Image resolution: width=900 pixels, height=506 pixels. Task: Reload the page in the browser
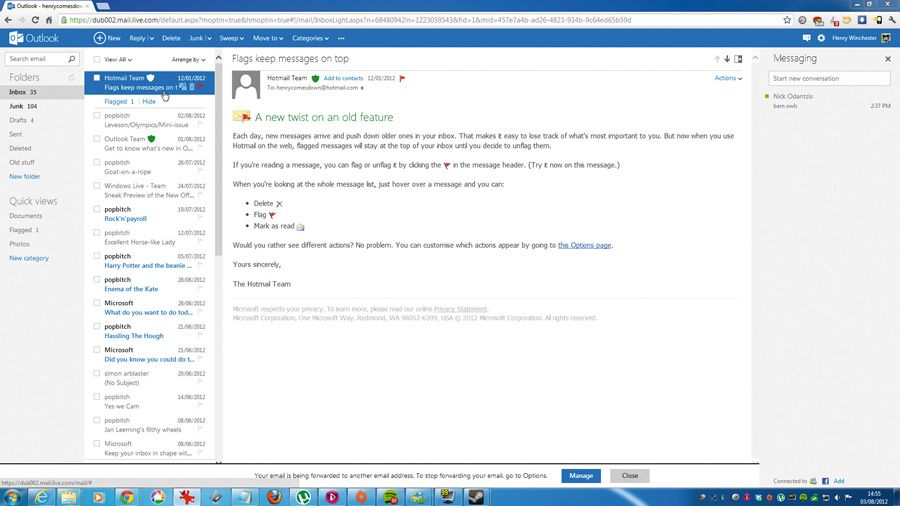click(35, 20)
